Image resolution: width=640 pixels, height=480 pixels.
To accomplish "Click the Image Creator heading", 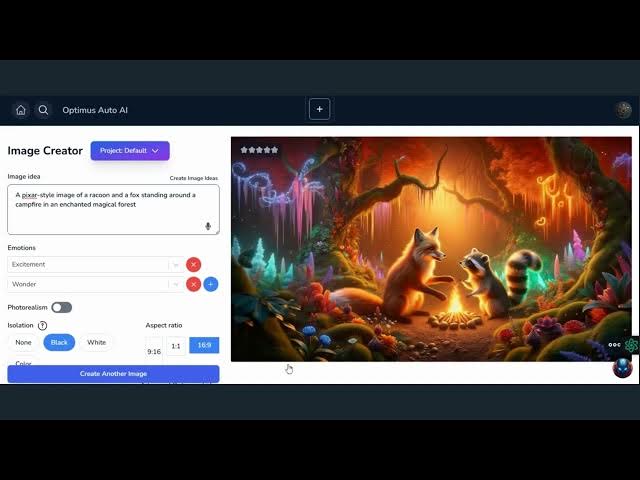I will 45,151.
